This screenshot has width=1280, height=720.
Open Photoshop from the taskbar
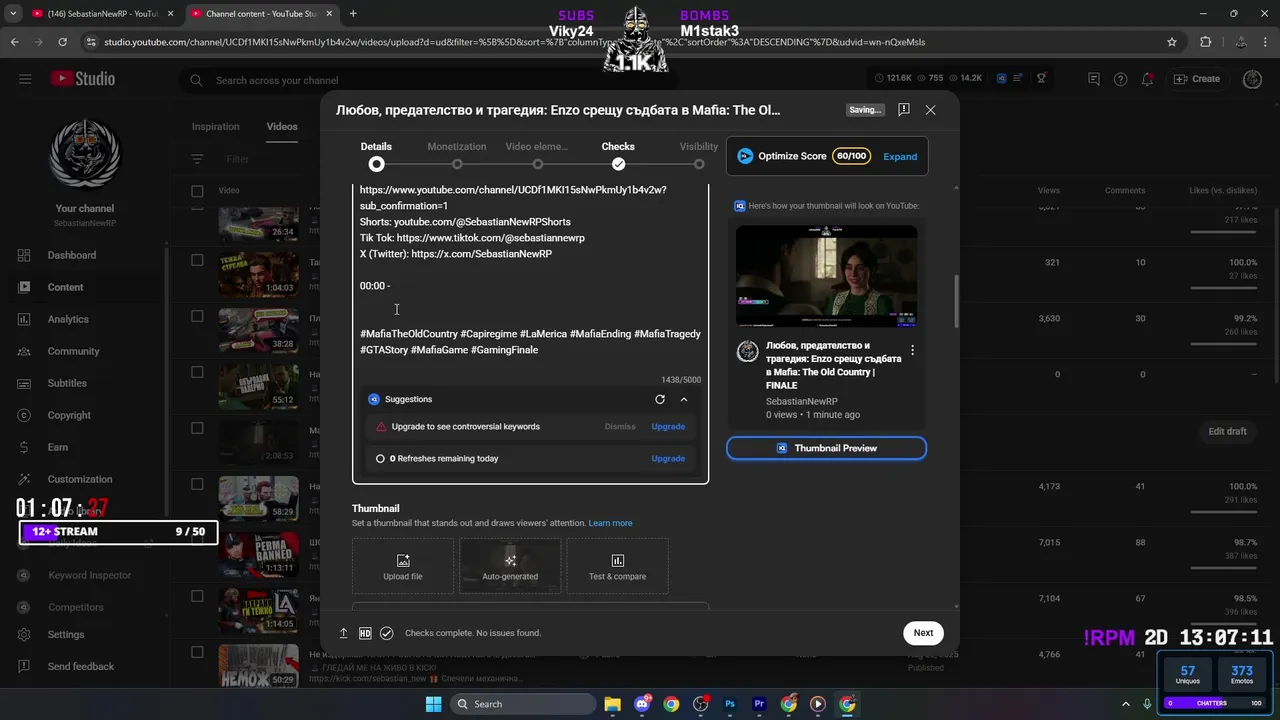point(730,704)
